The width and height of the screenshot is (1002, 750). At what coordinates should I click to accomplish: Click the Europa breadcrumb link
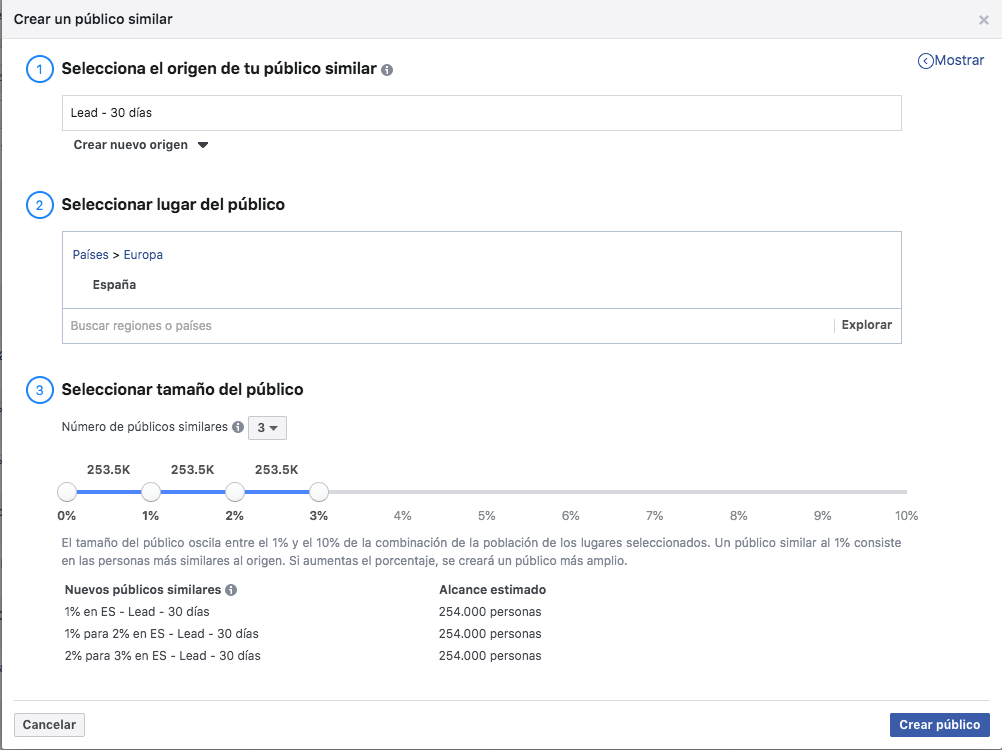coord(143,255)
